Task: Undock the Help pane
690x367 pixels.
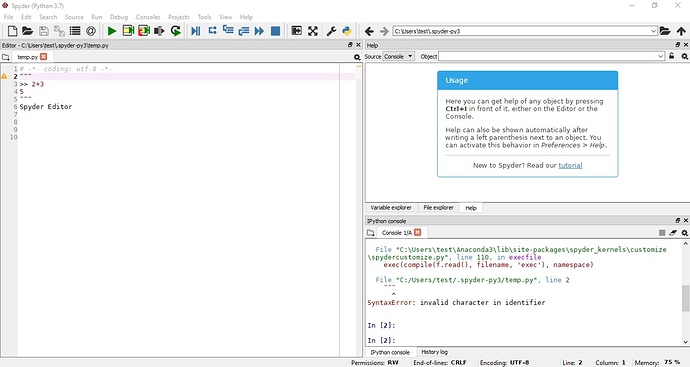Action: pyautogui.click(x=678, y=44)
